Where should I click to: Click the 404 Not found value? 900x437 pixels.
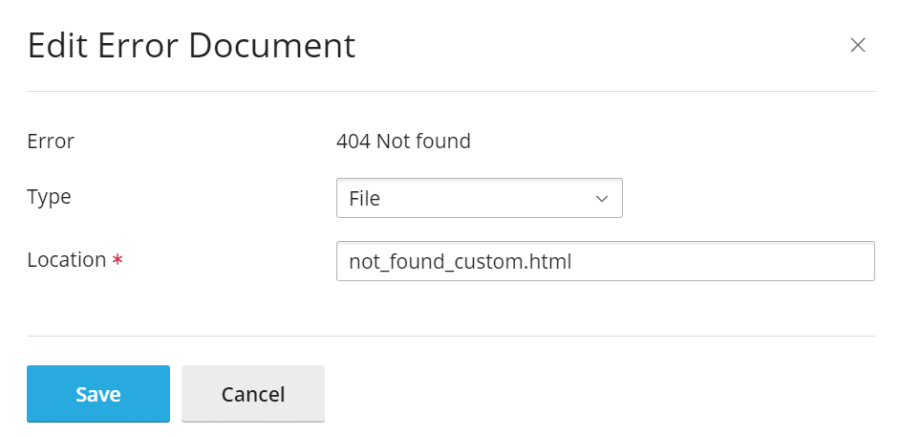[x=403, y=141]
